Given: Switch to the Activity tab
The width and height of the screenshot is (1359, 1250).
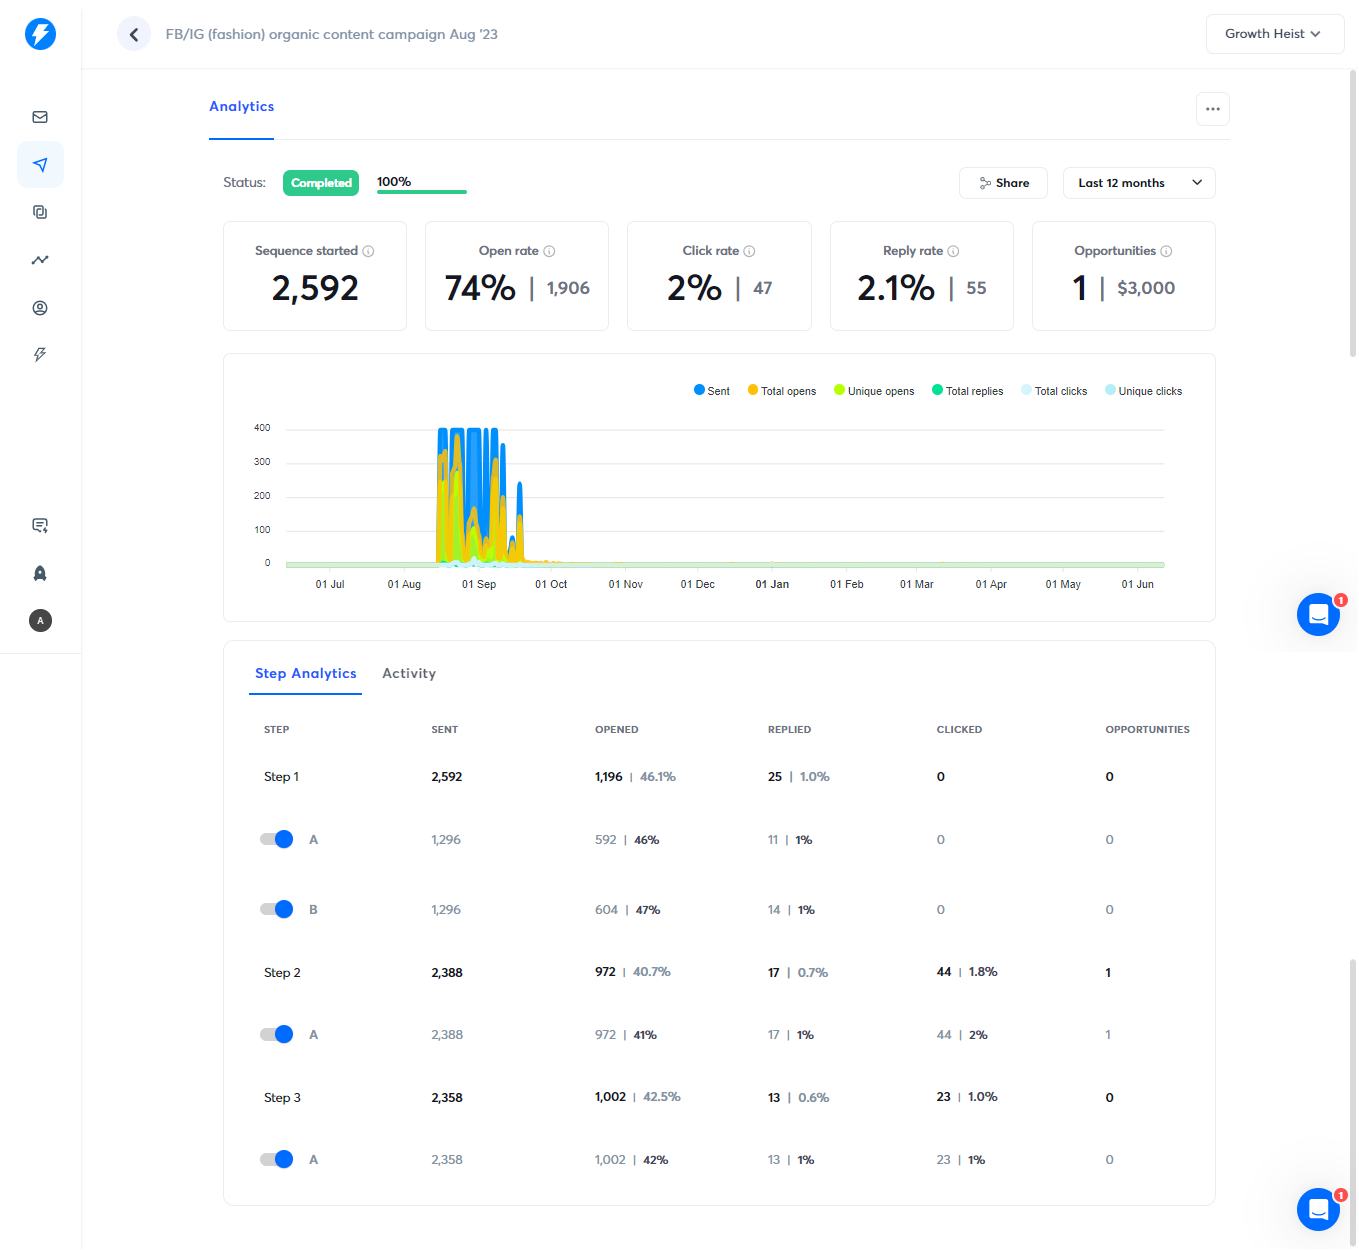Looking at the screenshot, I should pyautogui.click(x=409, y=673).
